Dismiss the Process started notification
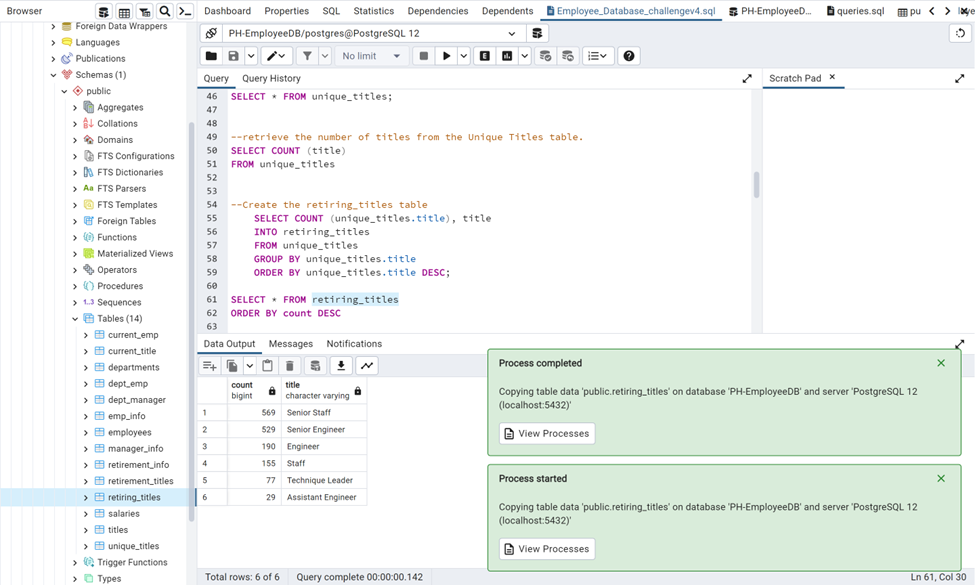Viewport: 975px width, 585px height. tap(940, 478)
